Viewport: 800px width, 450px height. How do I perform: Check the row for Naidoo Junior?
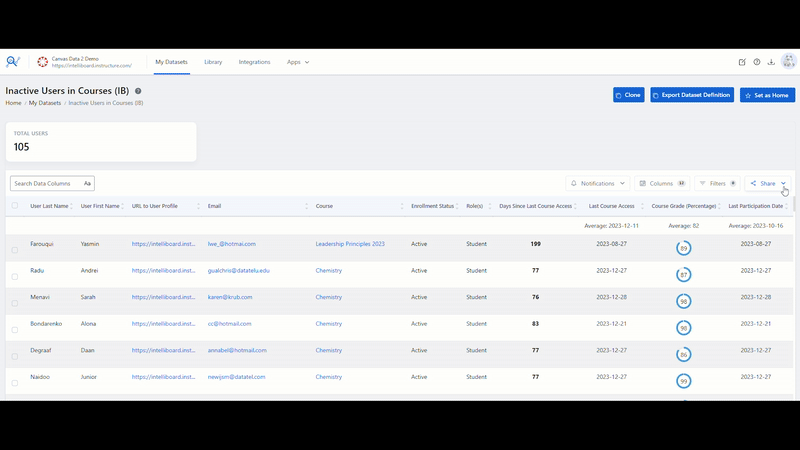15,383
